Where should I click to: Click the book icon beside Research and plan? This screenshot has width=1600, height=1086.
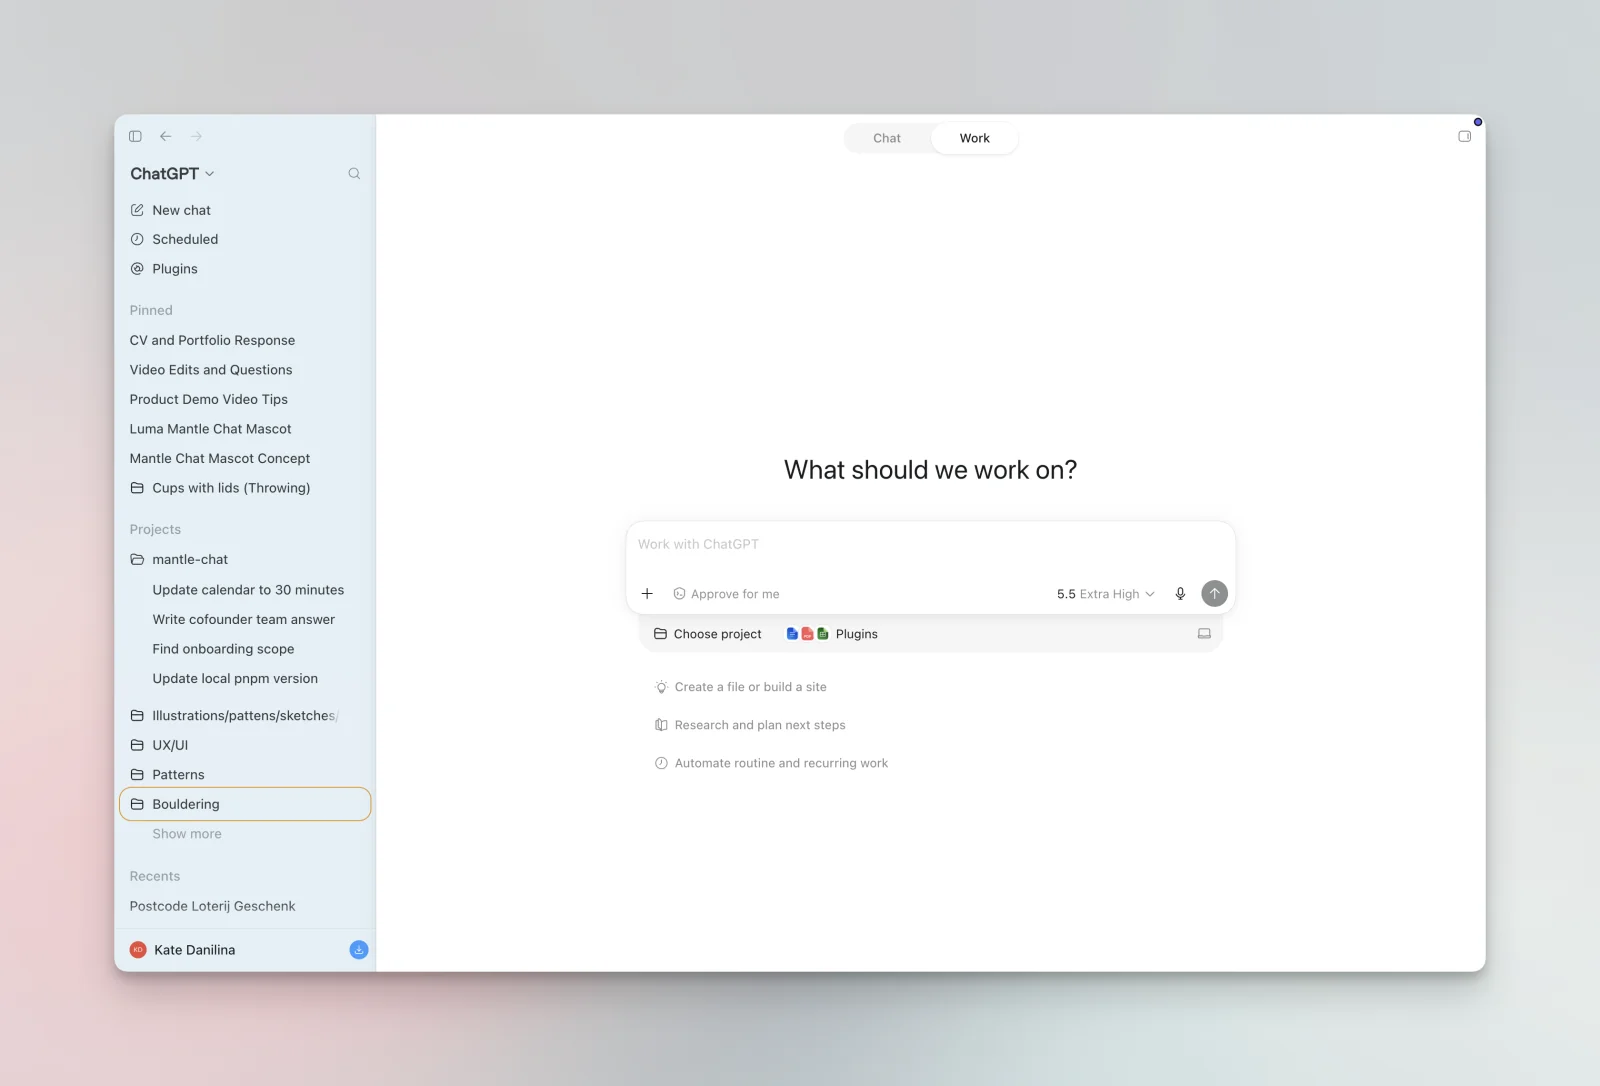point(661,725)
